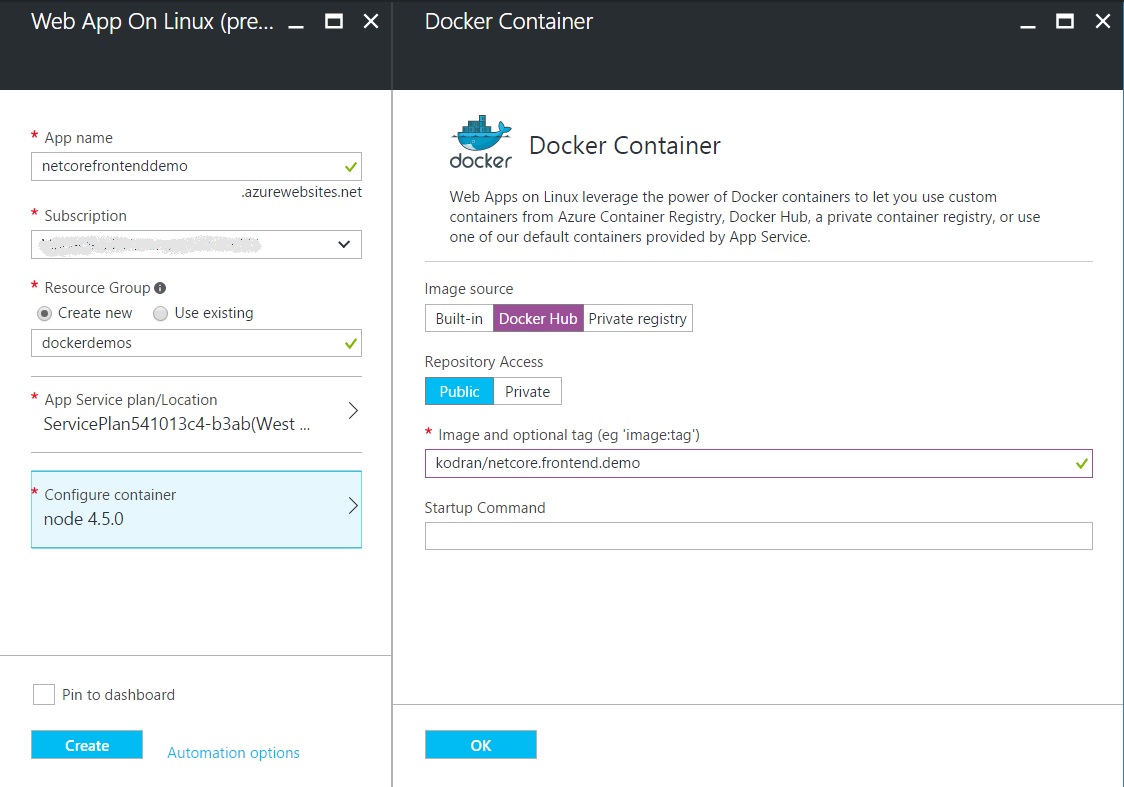Viewport: 1124px width, 787px height.
Task: Expand App Service plan/Location settings
Action: click(x=352, y=410)
